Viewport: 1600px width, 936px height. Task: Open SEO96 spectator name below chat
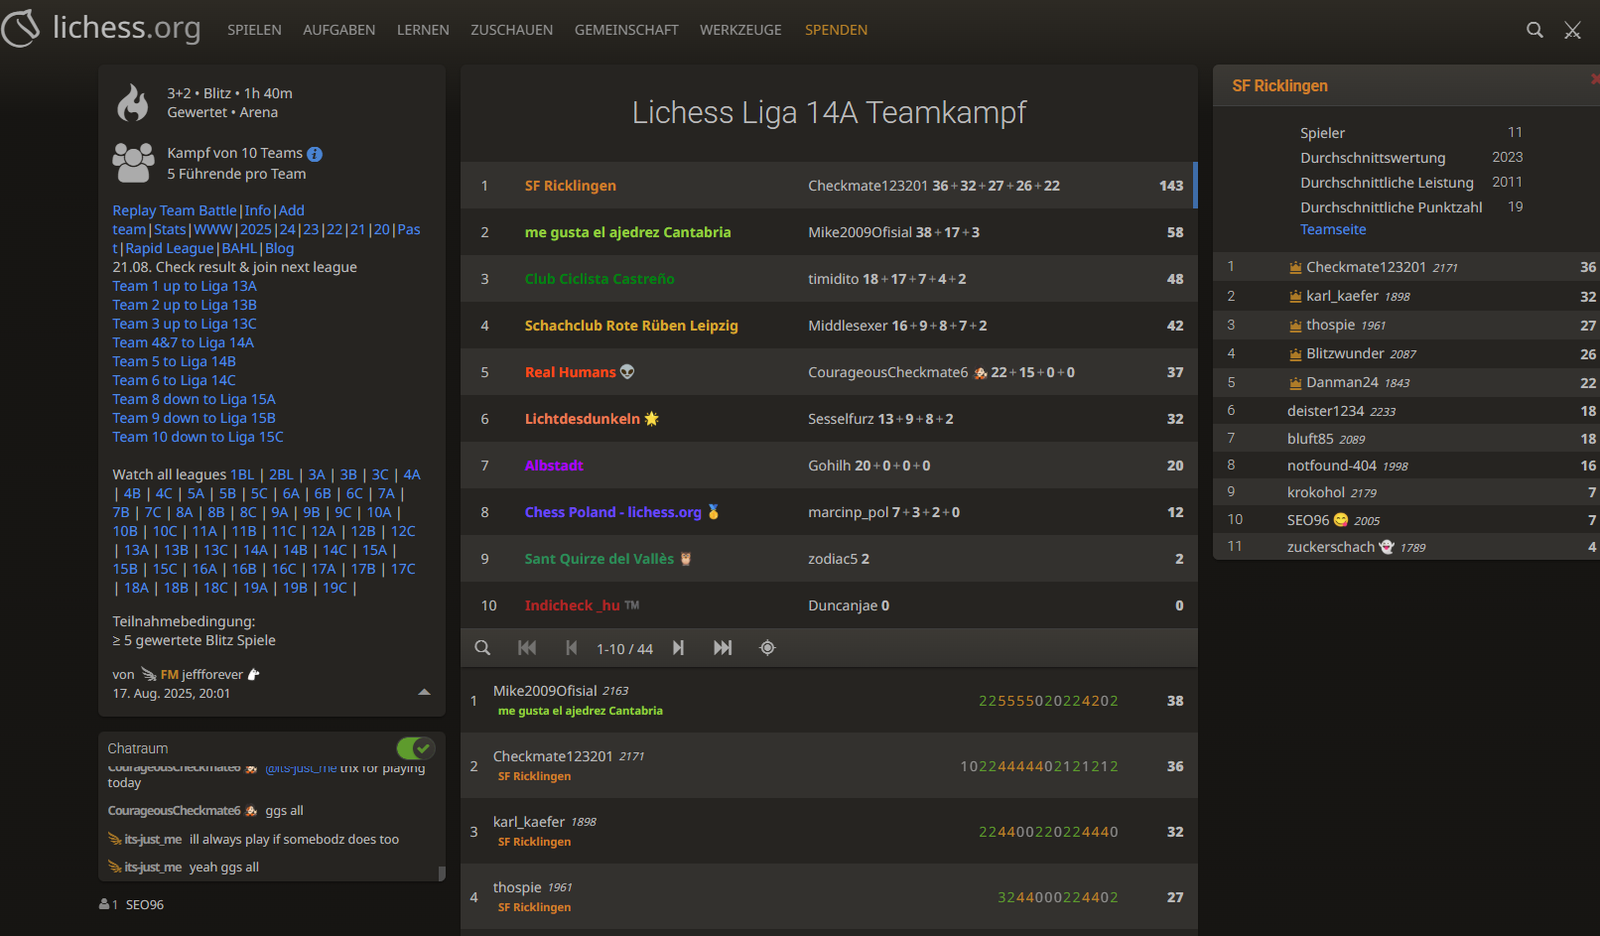[145, 905]
